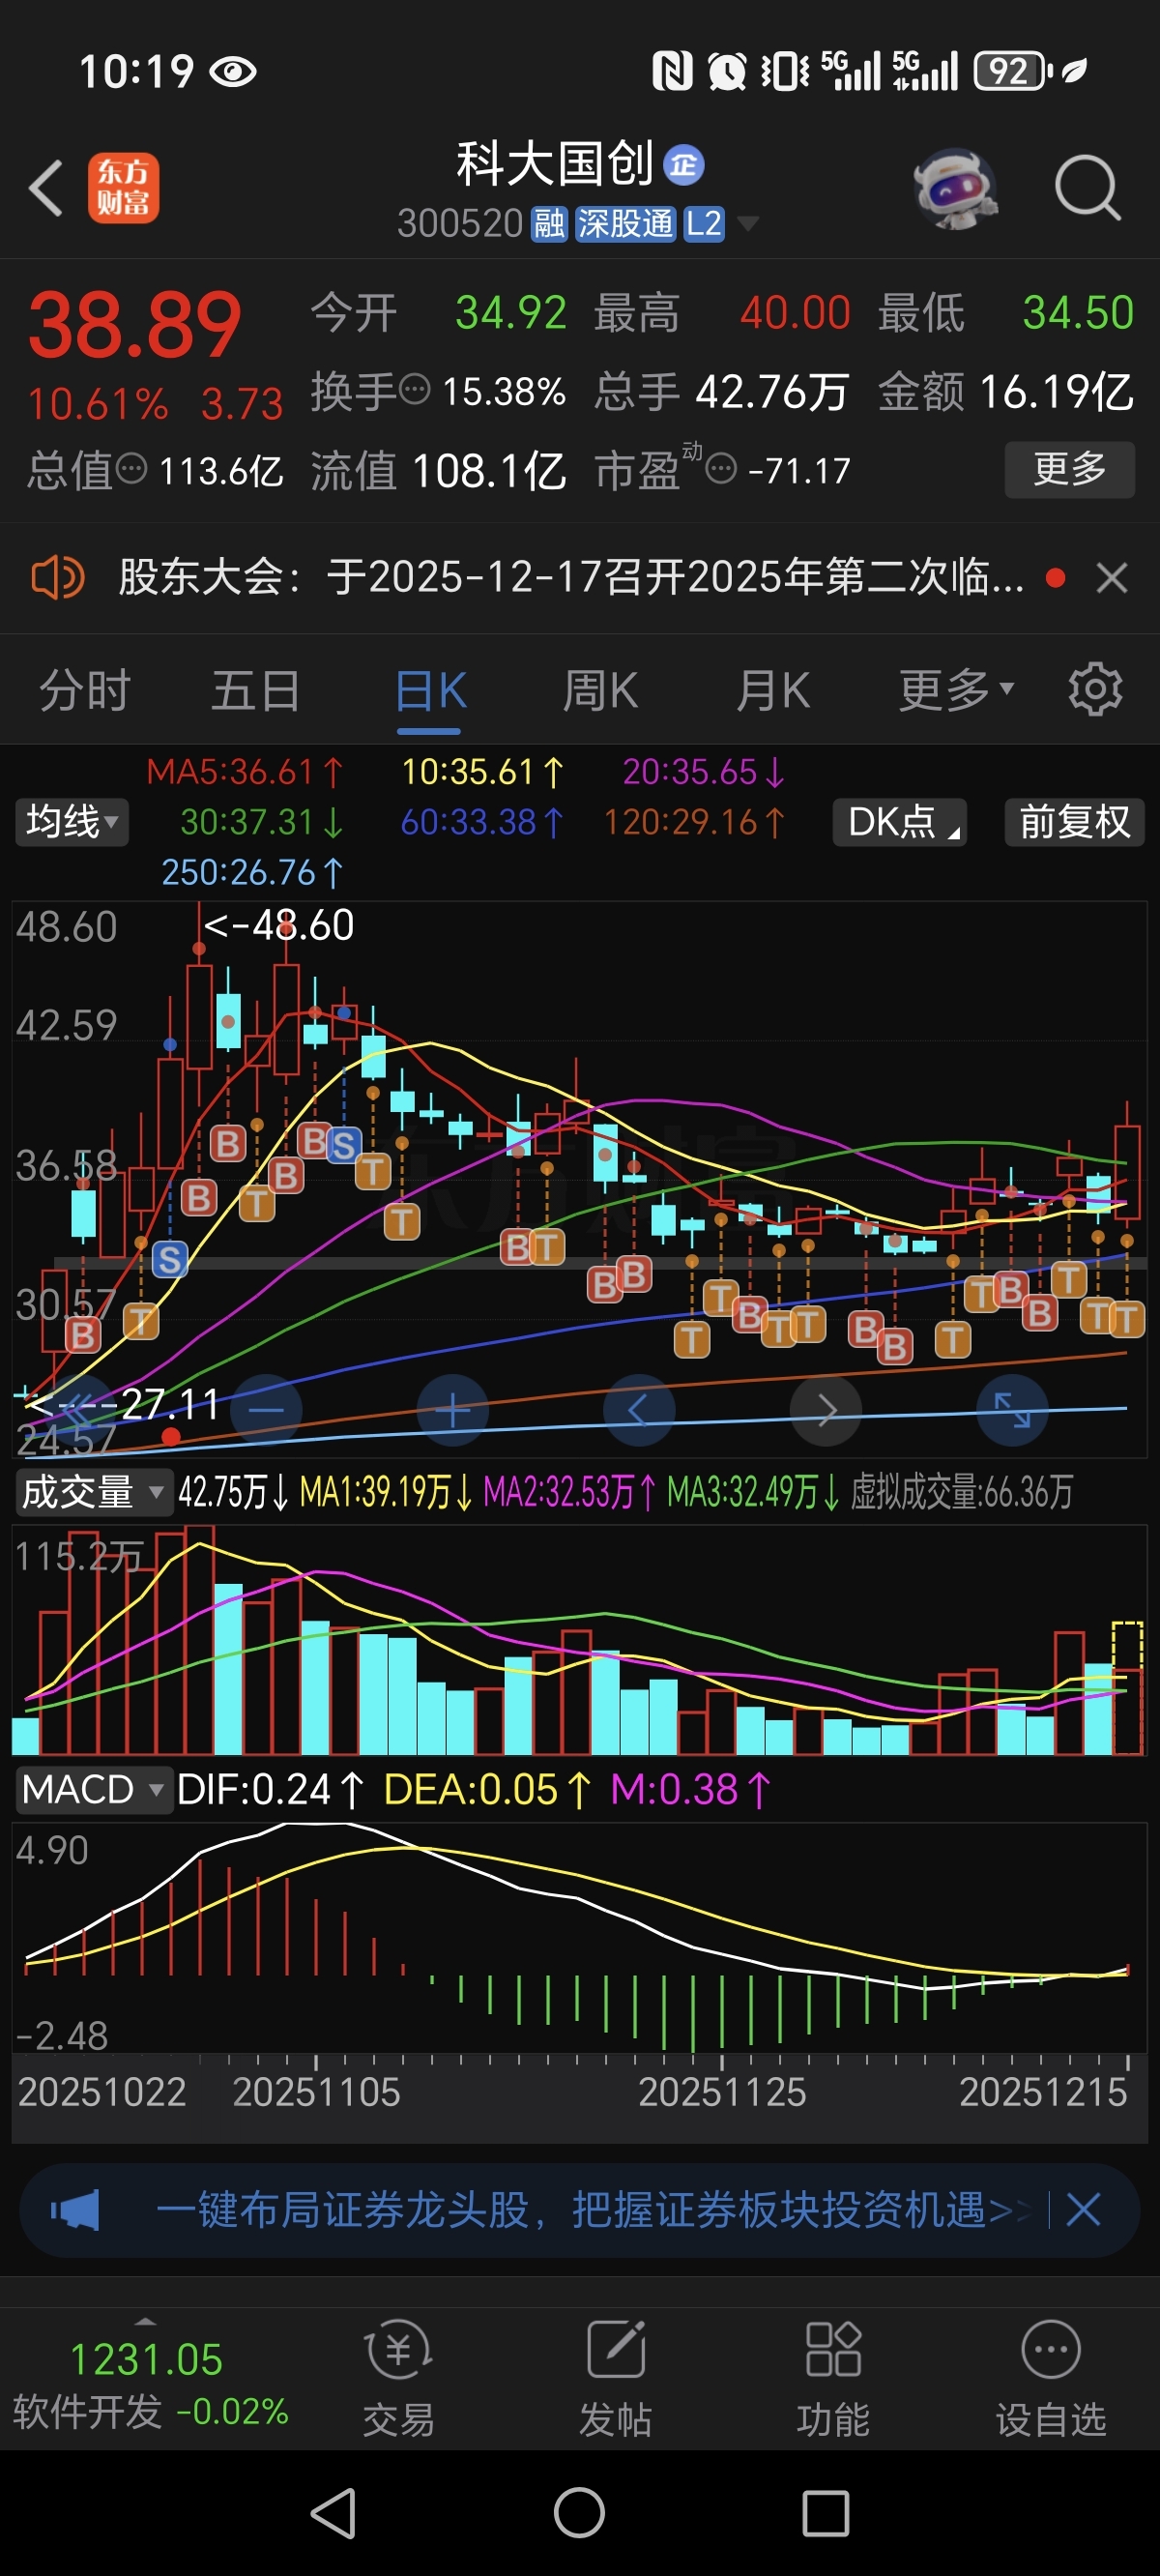The width and height of the screenshot is (1160, 2576).
Task: Select the 日K tab
Action: pos(431,690)
